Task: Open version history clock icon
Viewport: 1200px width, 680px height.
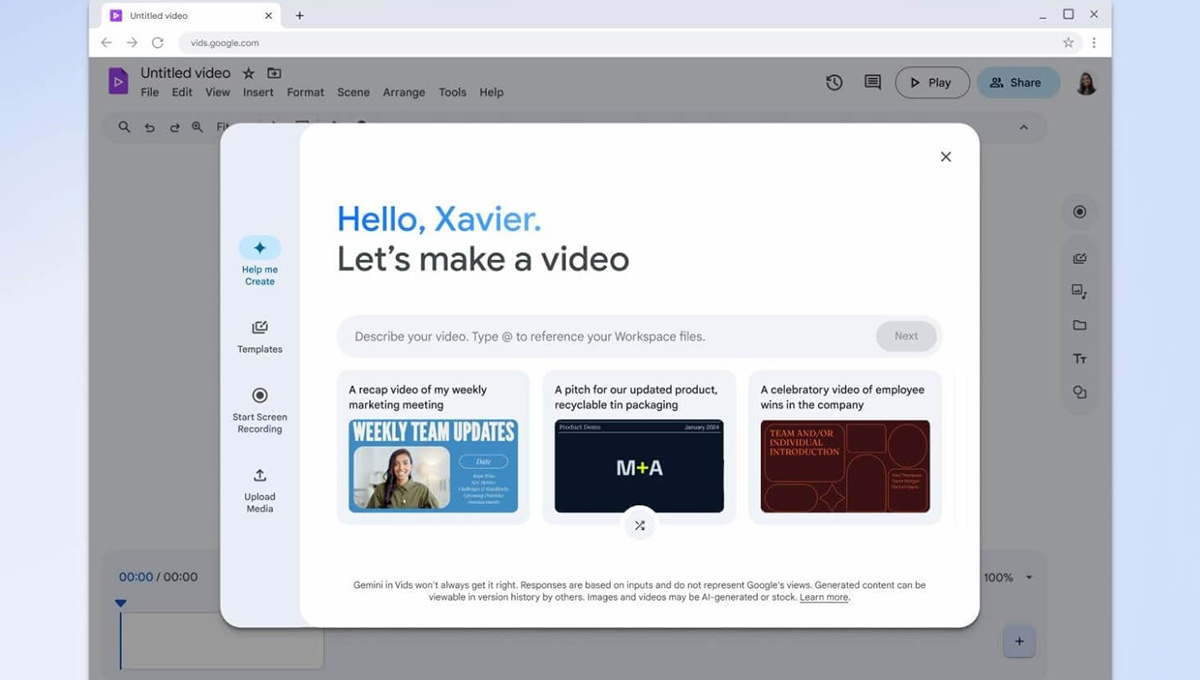Action: click(834, 83)
